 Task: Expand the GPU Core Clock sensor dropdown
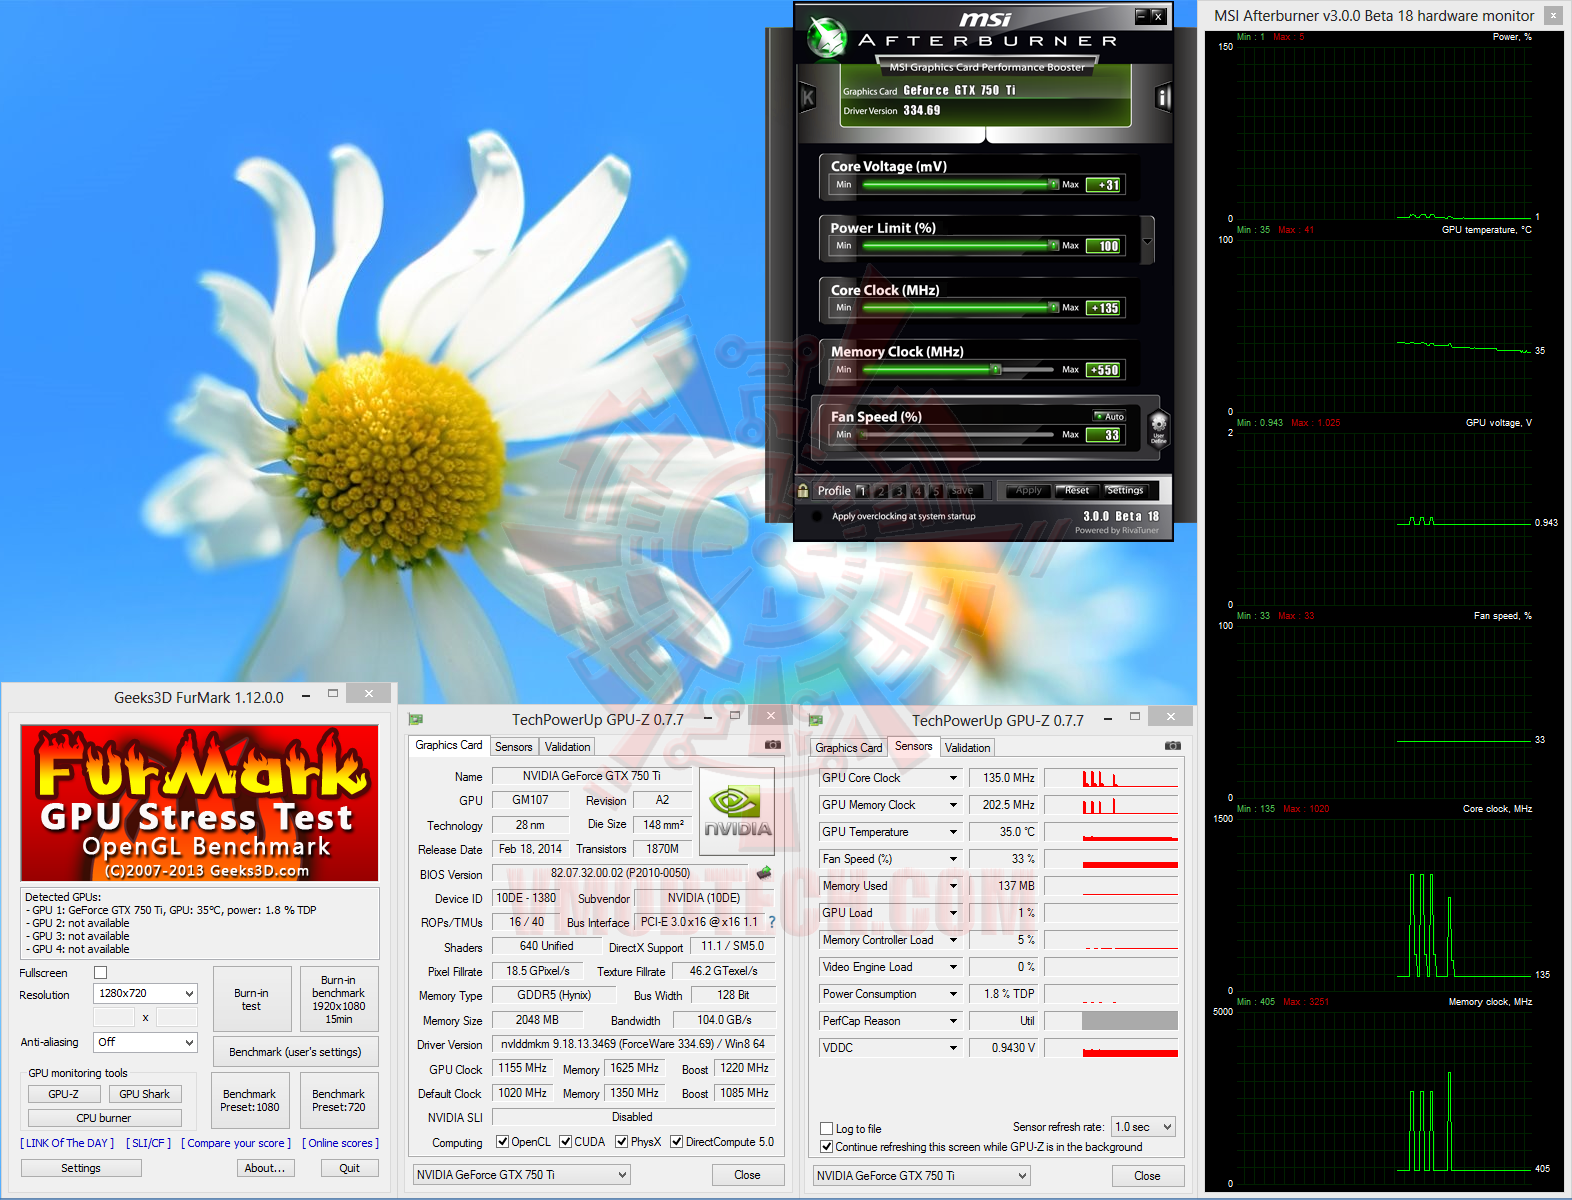click(953, 778)
